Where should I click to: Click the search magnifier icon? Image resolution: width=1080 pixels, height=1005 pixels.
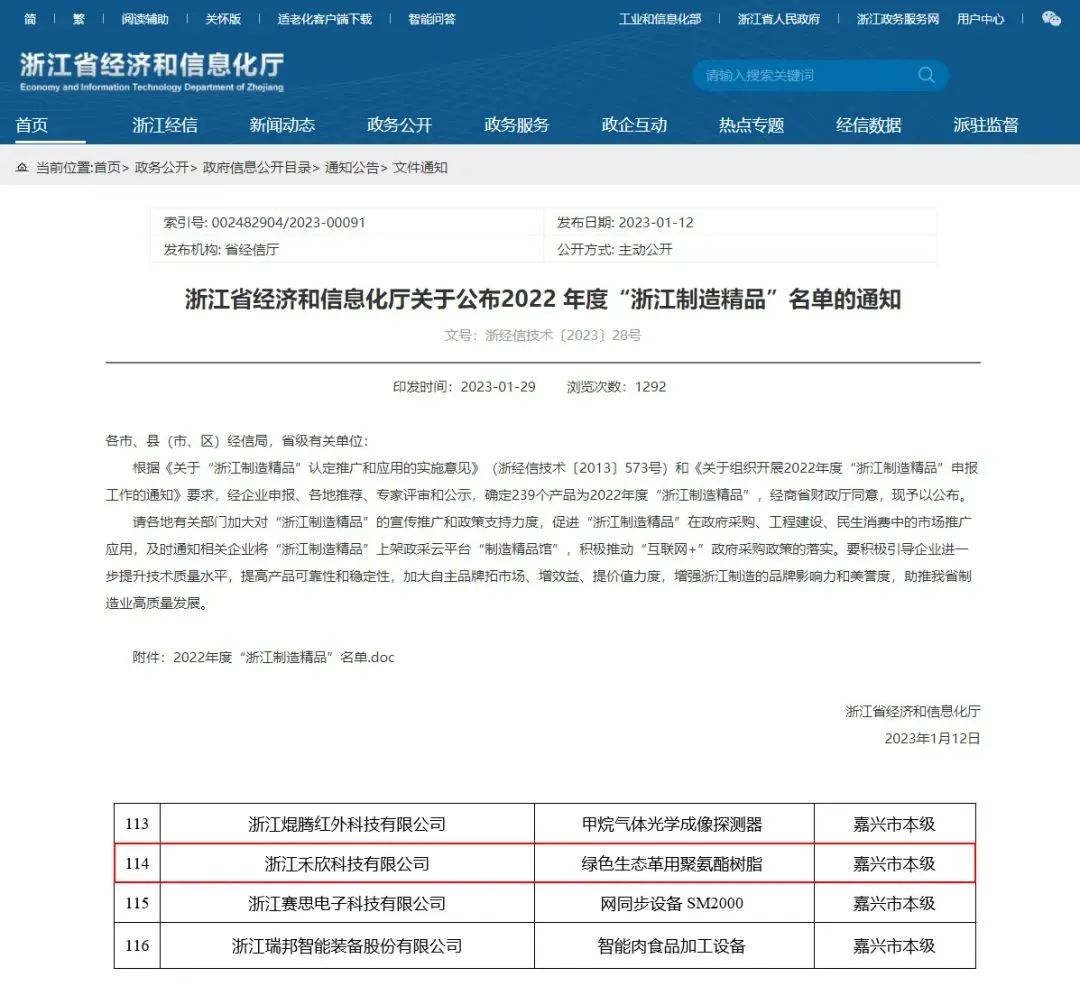click(926, 75)
